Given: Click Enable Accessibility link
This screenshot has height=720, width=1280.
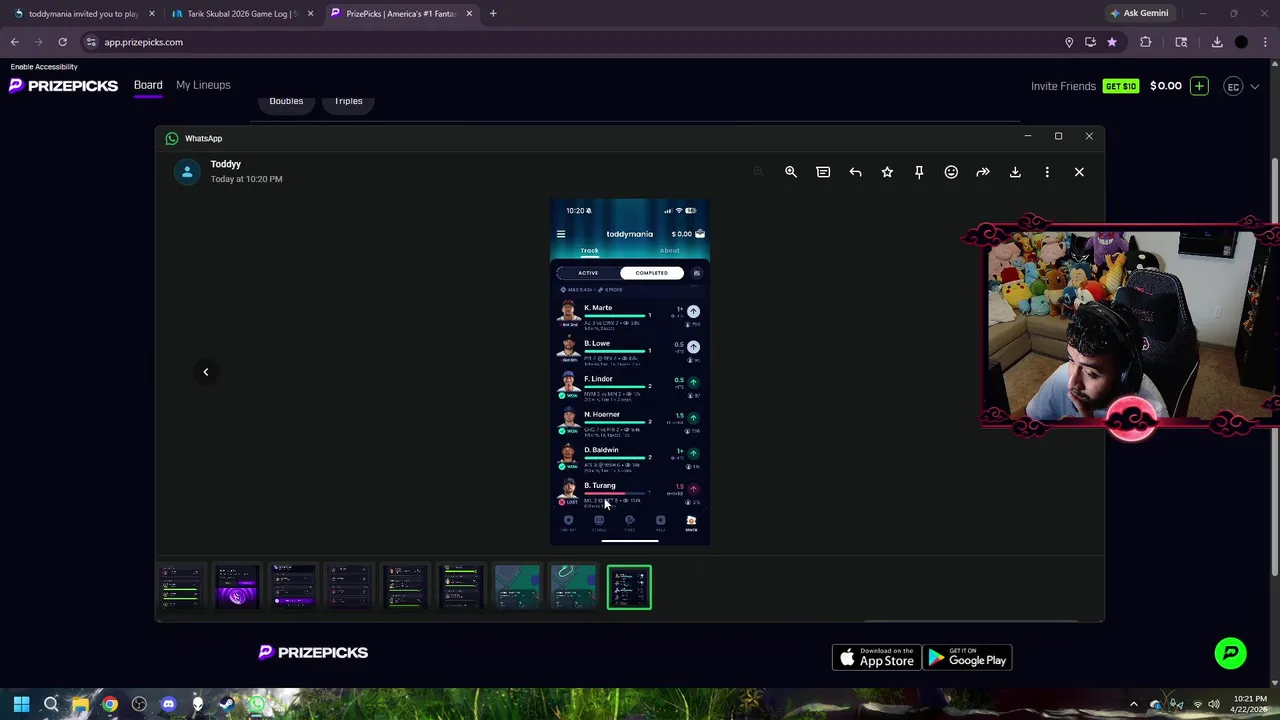Looking at the screenshot, I should 44,67.
